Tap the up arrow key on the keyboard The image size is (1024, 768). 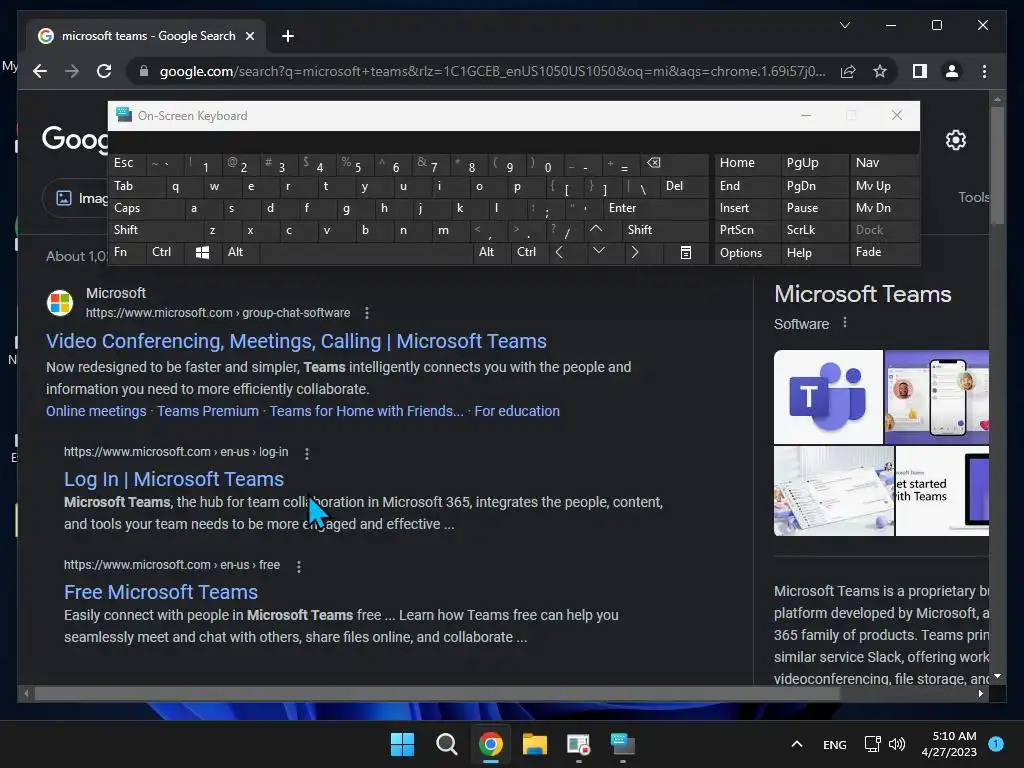[597, 230]
